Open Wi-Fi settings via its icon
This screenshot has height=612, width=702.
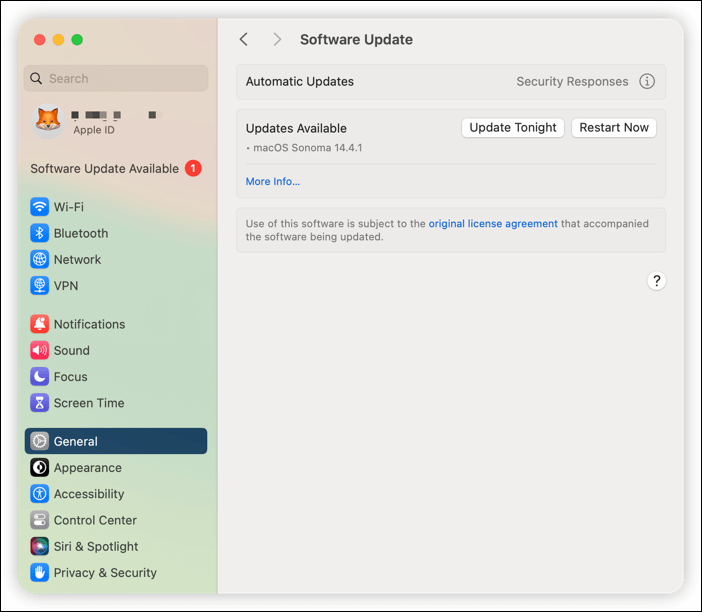point(39,207)
